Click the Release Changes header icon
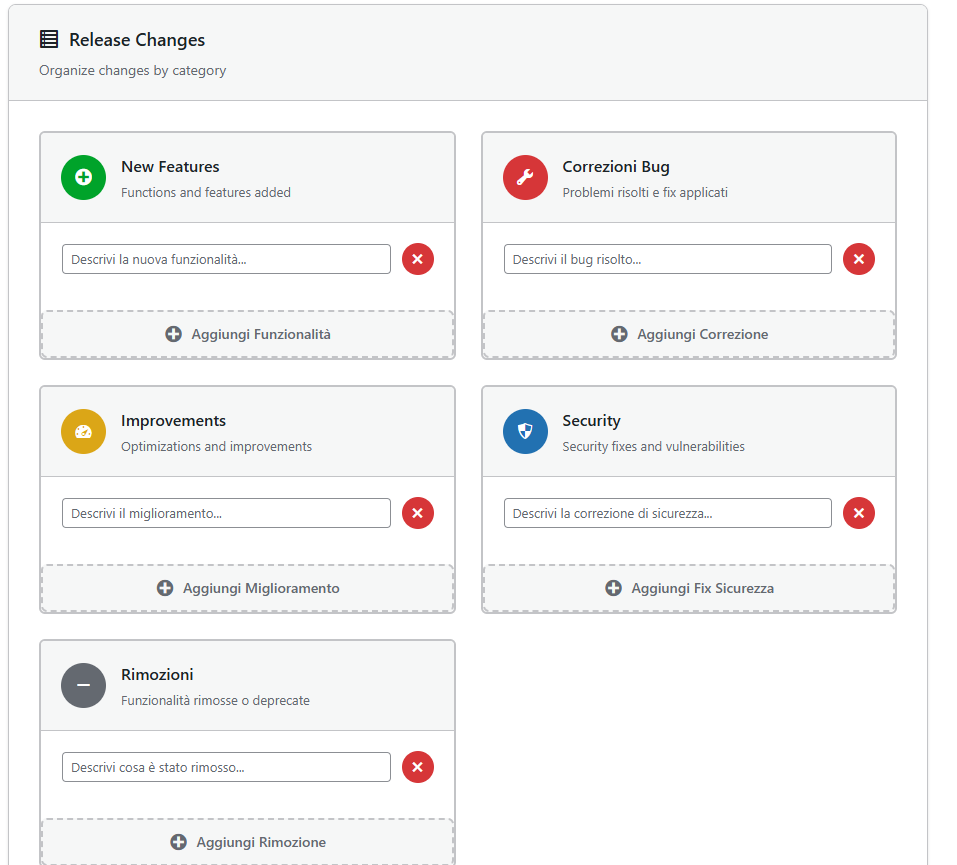The height and width of the screenshot is (865, 957). [49, 39]
